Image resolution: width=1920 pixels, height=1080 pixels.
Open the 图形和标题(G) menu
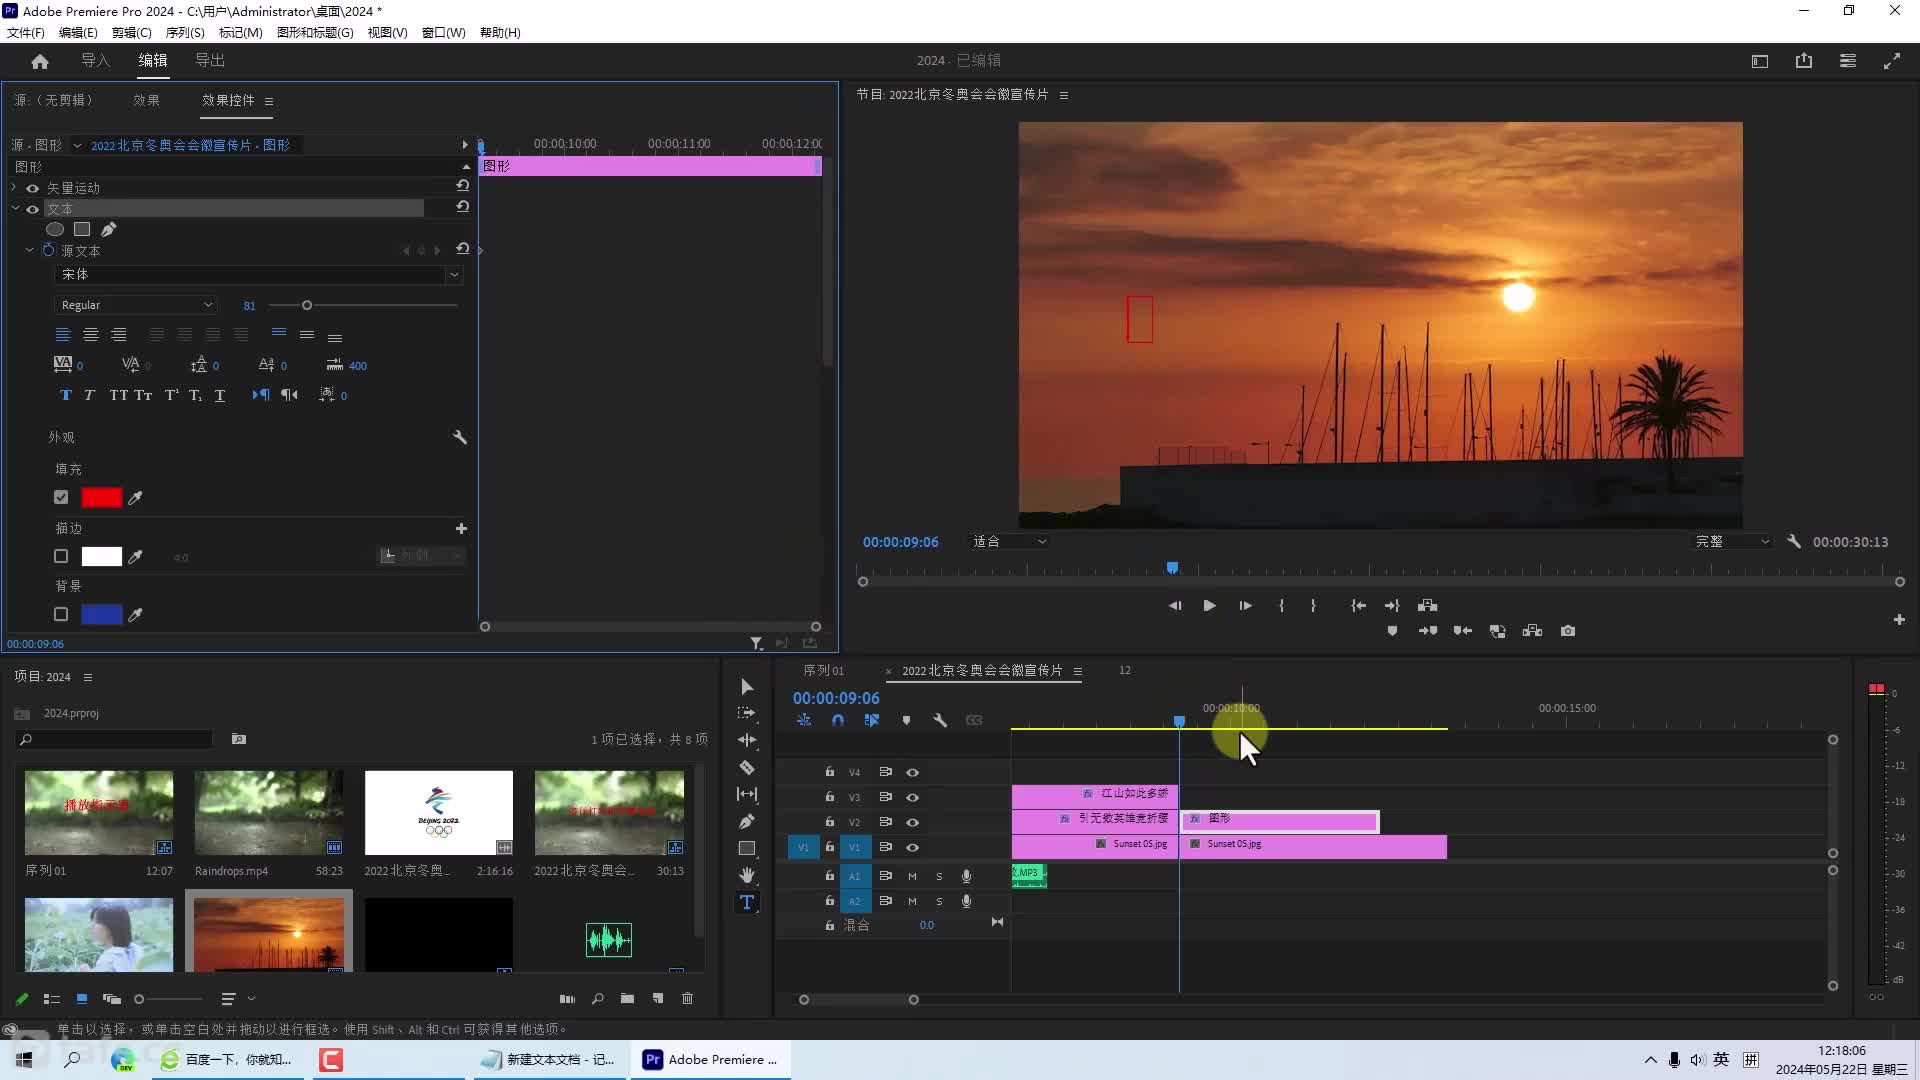[x=315, y=32]
